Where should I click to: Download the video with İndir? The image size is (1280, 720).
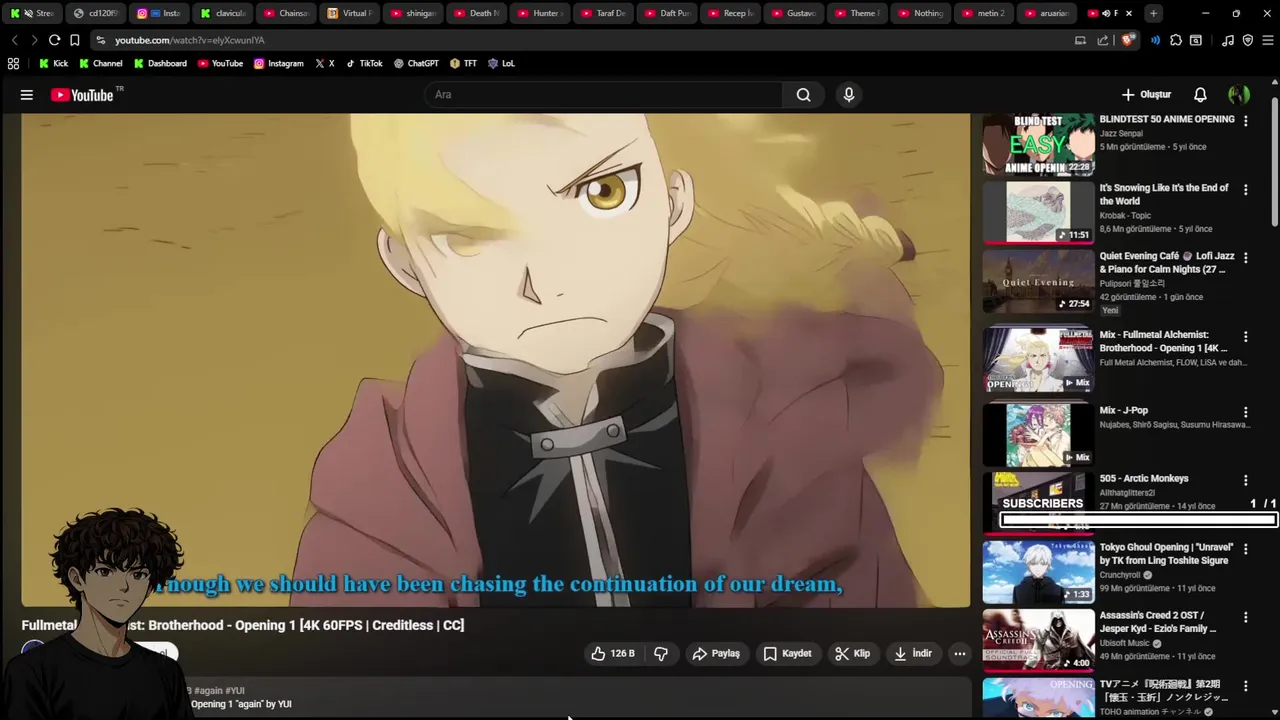pyautogui.click(x=913, y=654)
